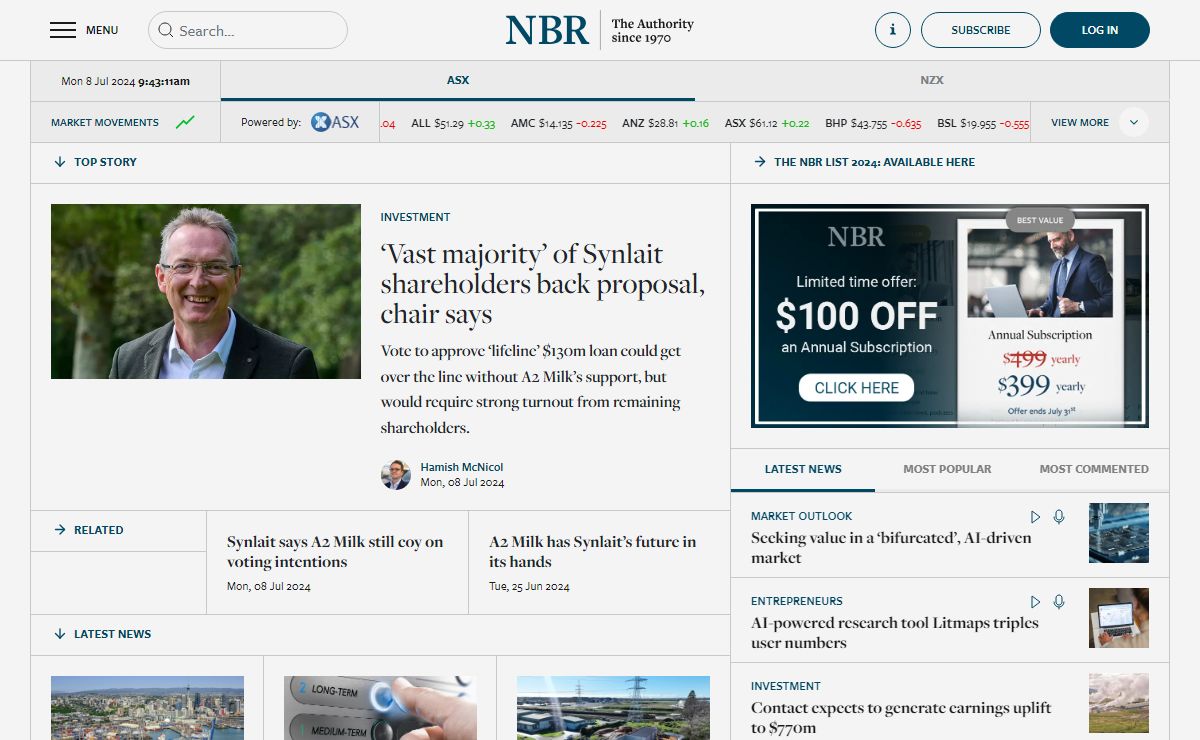Click the AMC $14.135 ticker
This screenshot has width=1200, height=740.
click(x=558, y=123)
